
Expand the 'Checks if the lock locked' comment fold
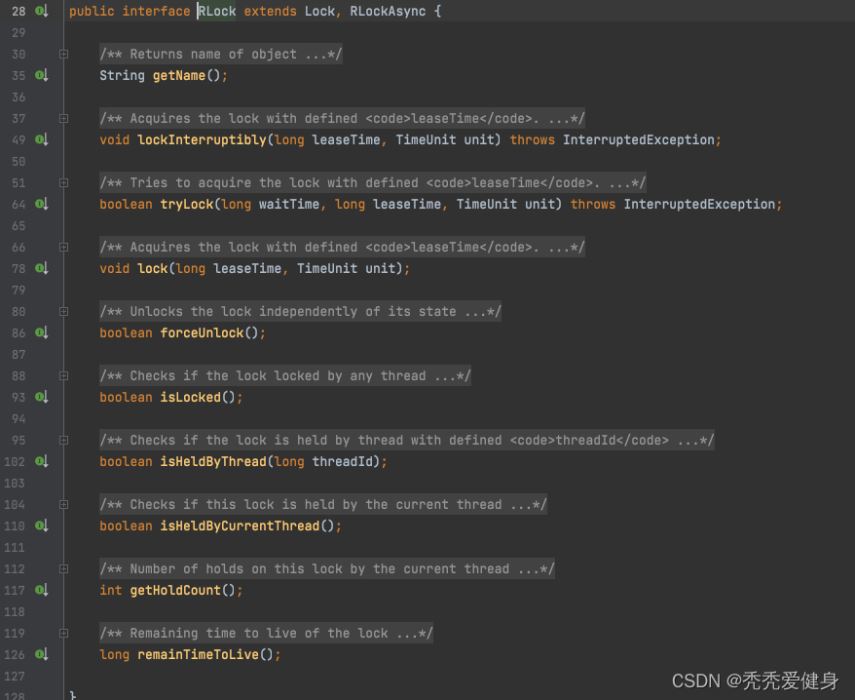tap(64, 376)
